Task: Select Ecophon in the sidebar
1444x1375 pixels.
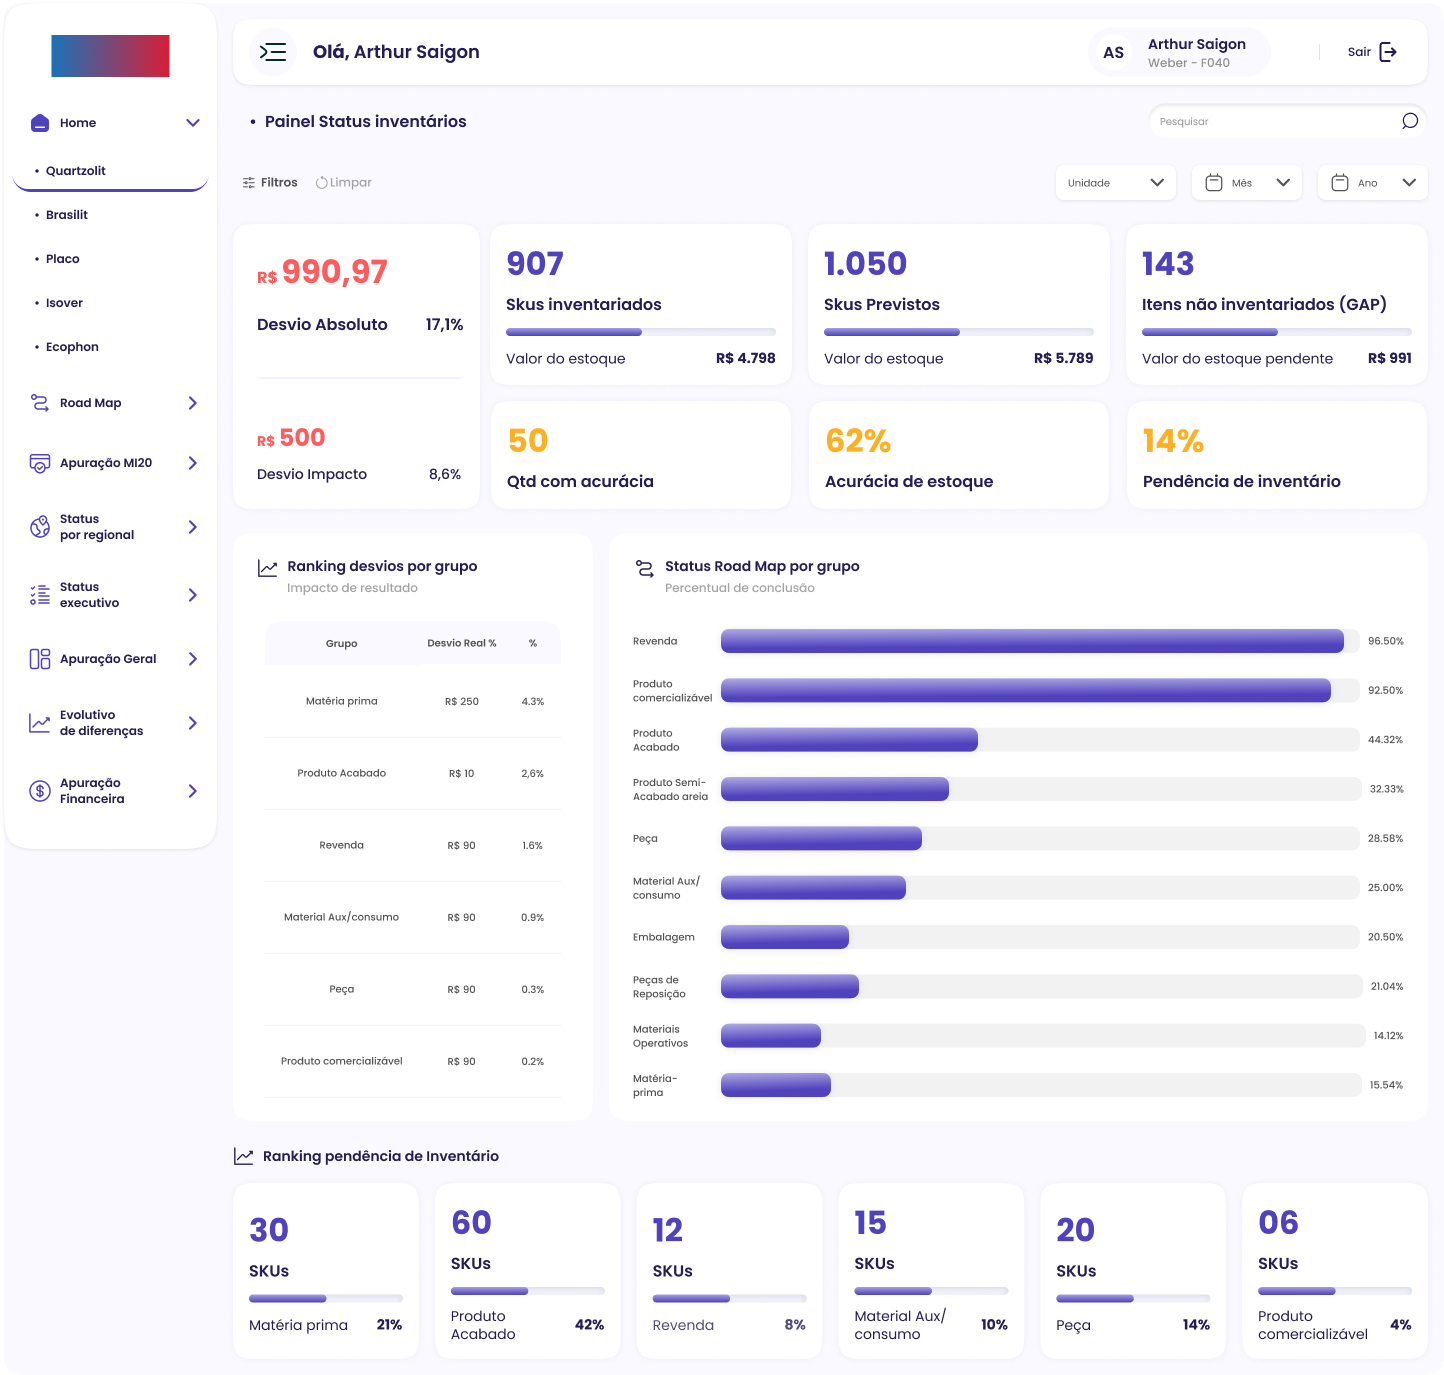Action: coord(72,347)
